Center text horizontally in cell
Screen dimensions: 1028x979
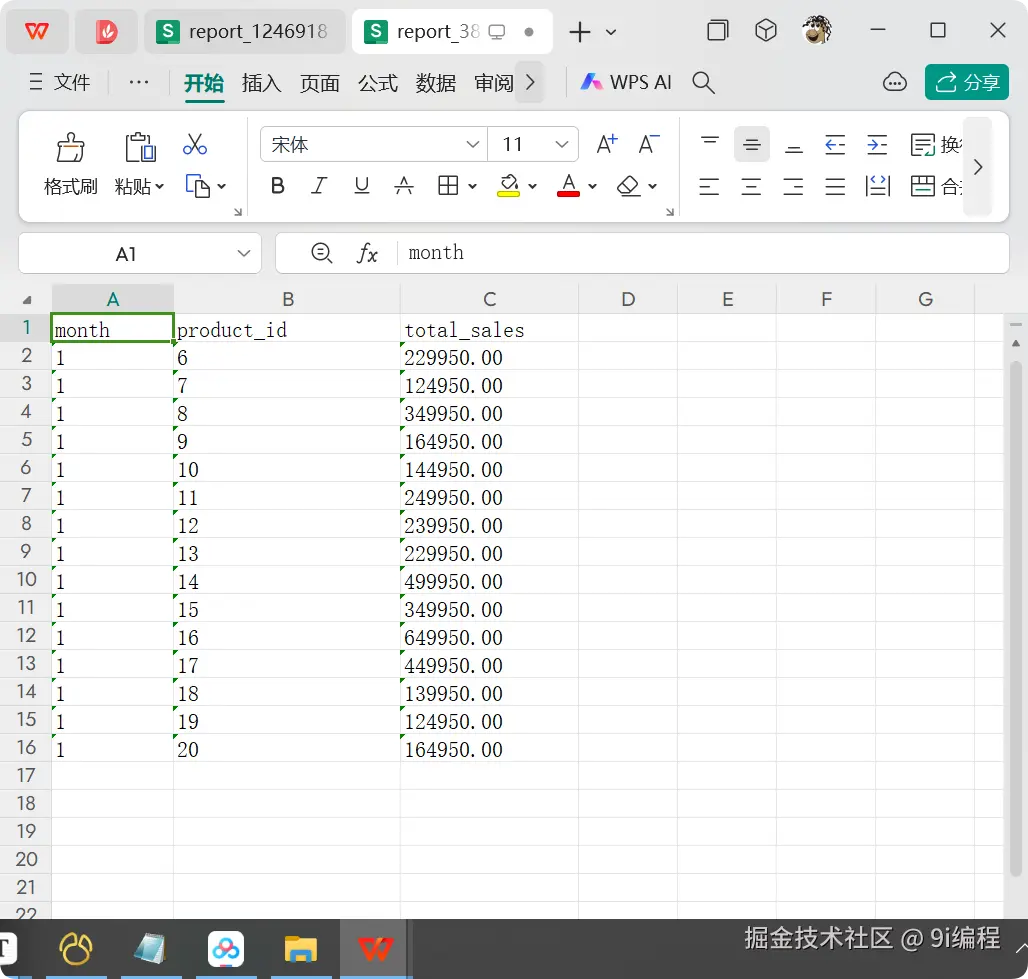point(751,186)
